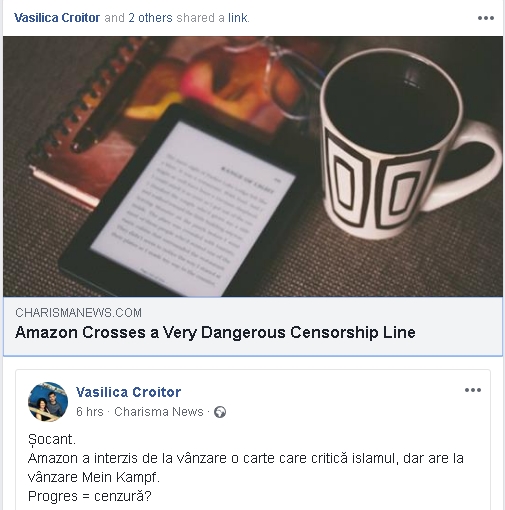Open the "link" word in the share header
Viewport: 505px width, 510px height.
pos(238,18)
